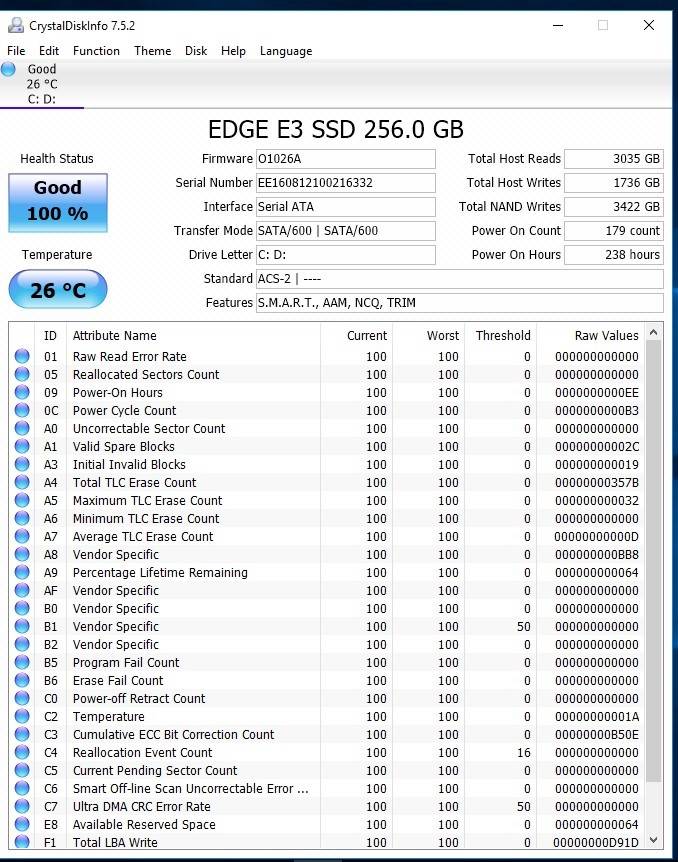
Task: Click the Serial Number field EE160812100216332
Action: pyautogui.click(x=346, y=183)
